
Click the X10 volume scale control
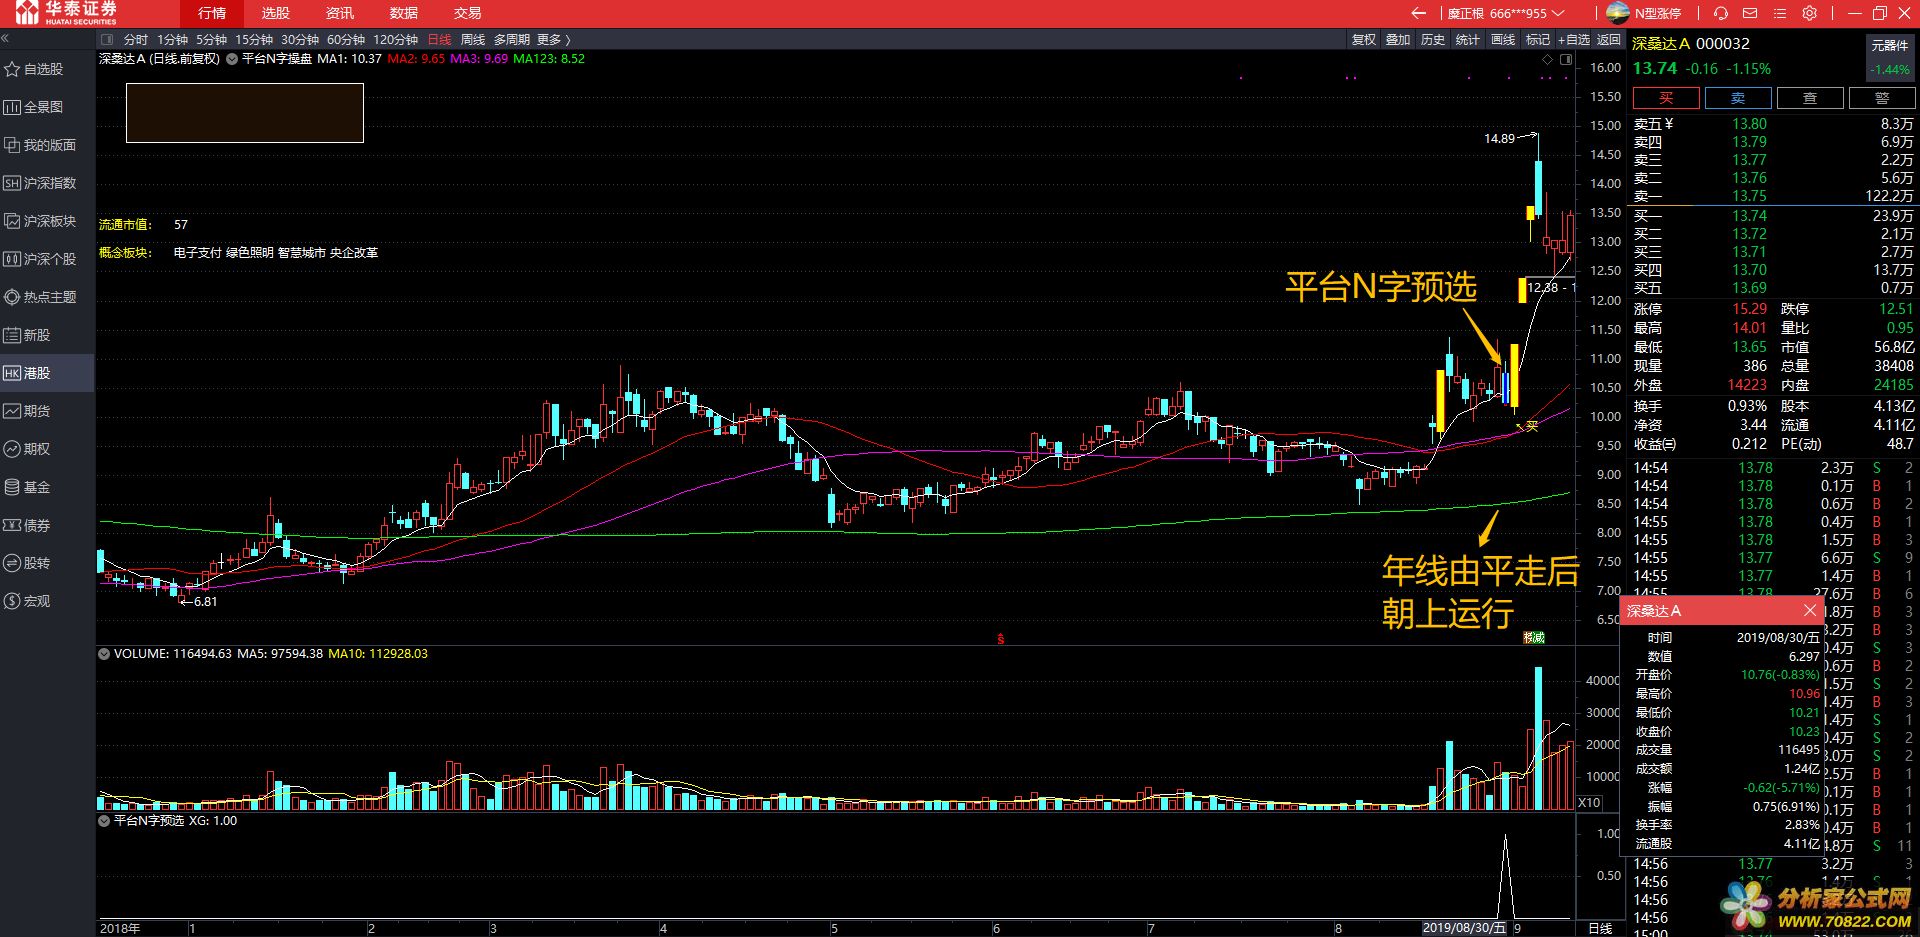point(1589,802)
